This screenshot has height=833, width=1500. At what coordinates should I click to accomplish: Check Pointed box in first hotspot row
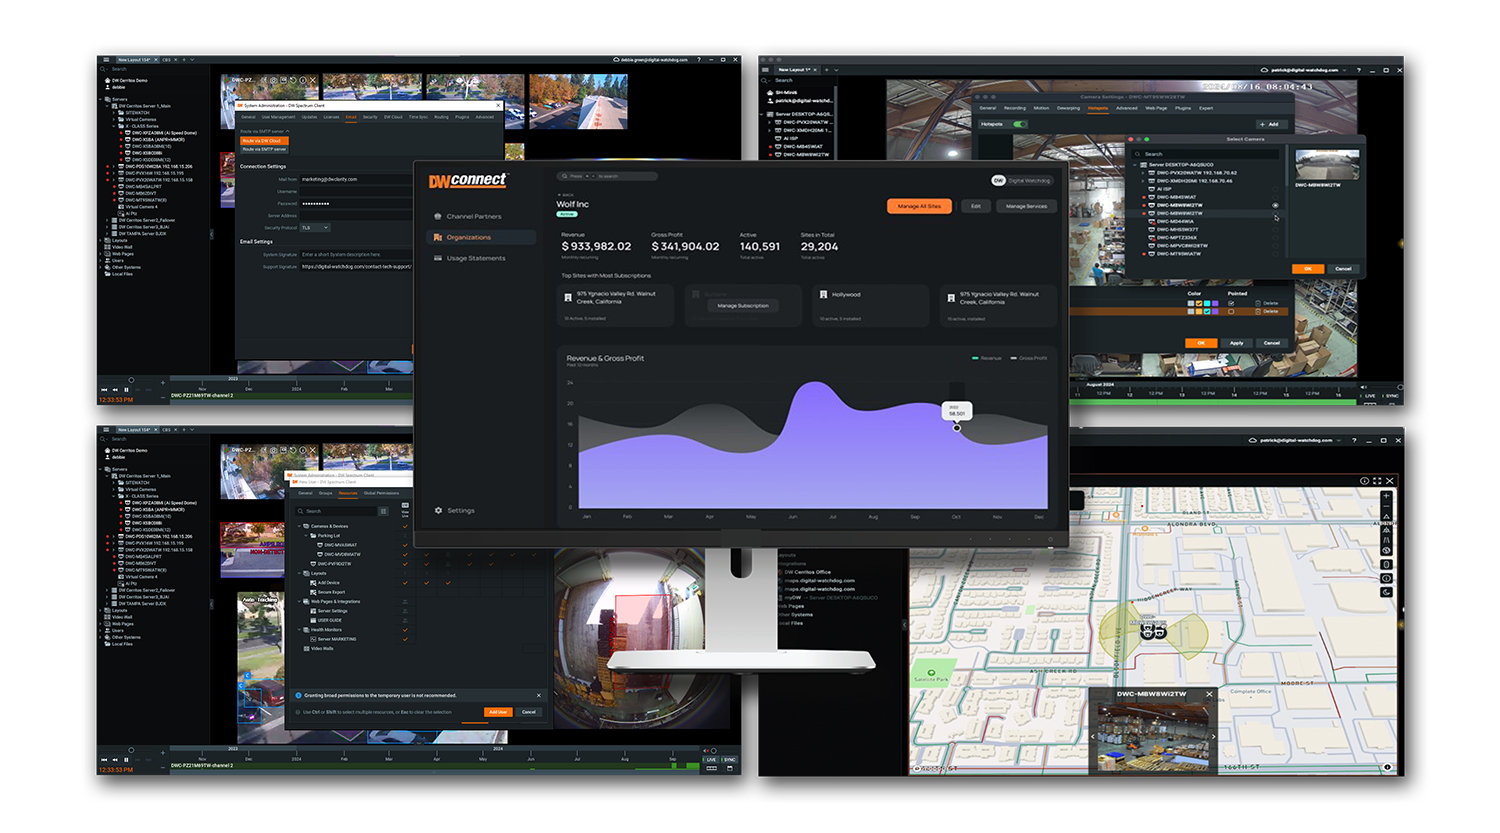1231,303
